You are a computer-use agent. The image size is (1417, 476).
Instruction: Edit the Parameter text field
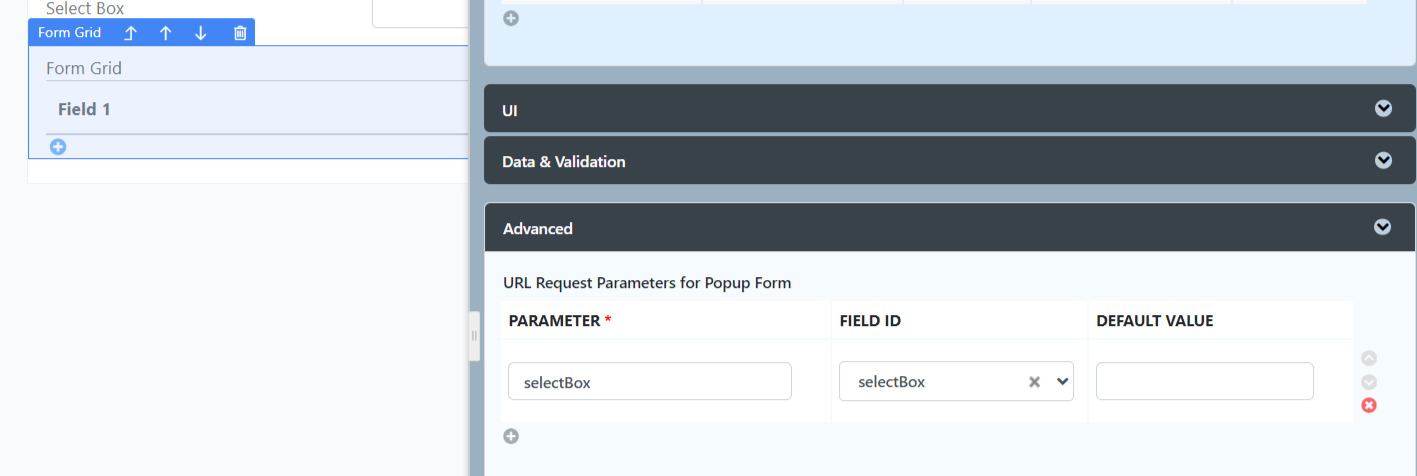[650, 381]
